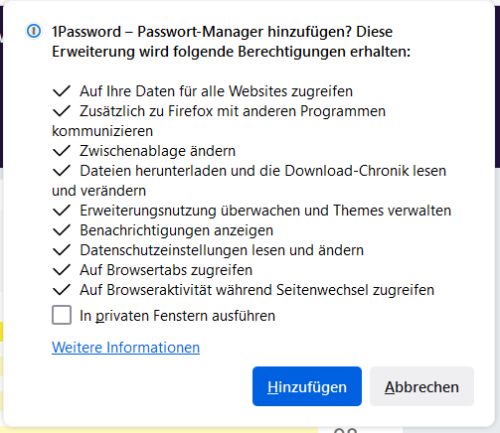Screen dimensions: 500x433
Task: Select the 'Auf Browsertabs zugreifen' permission text
Action: tap(166, 270)
